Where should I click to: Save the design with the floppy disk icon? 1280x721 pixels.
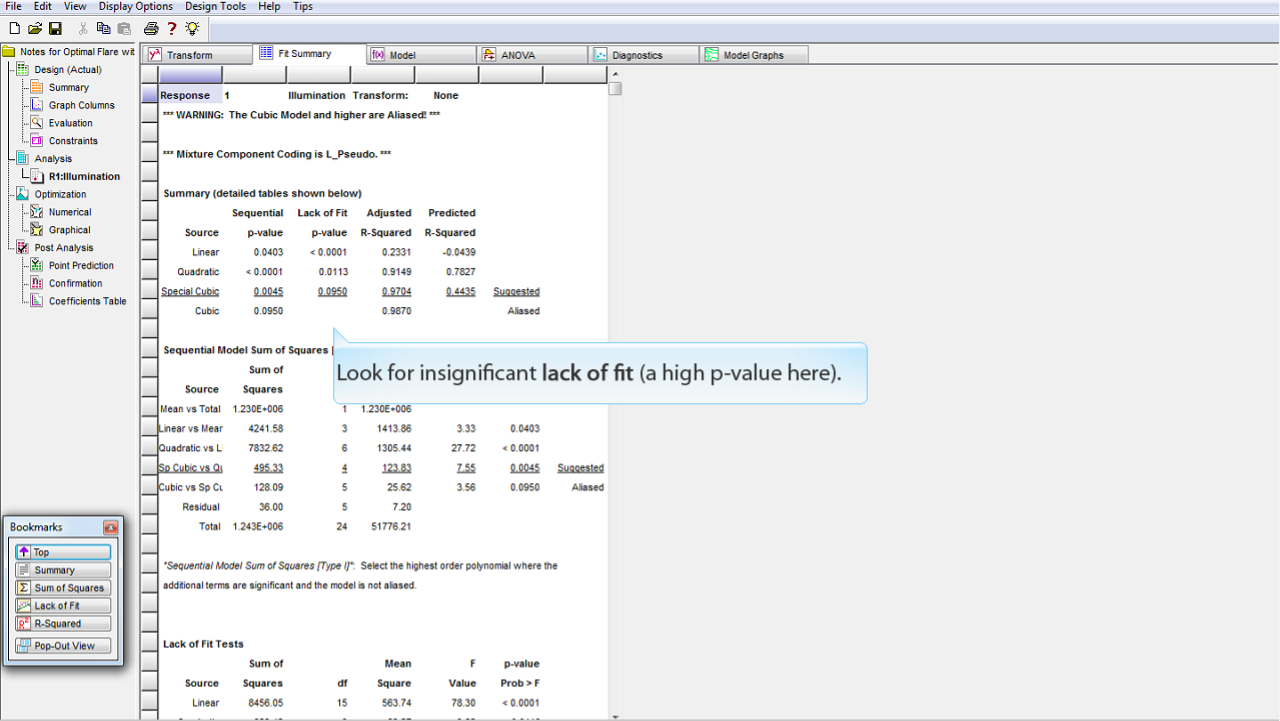[55, 28]
